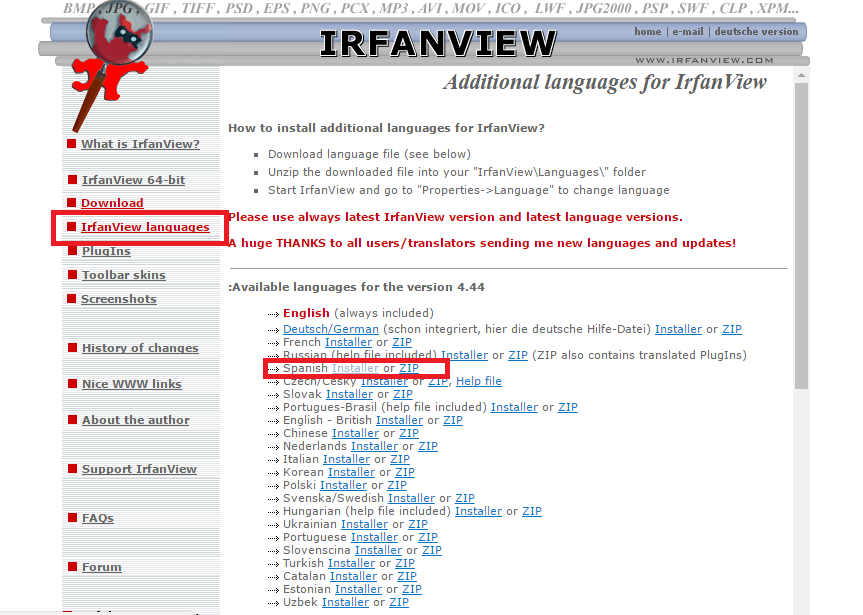Download the Svenska/Swedish Installer
Viewport: 863px width, 615px height.
click(412, 498)
